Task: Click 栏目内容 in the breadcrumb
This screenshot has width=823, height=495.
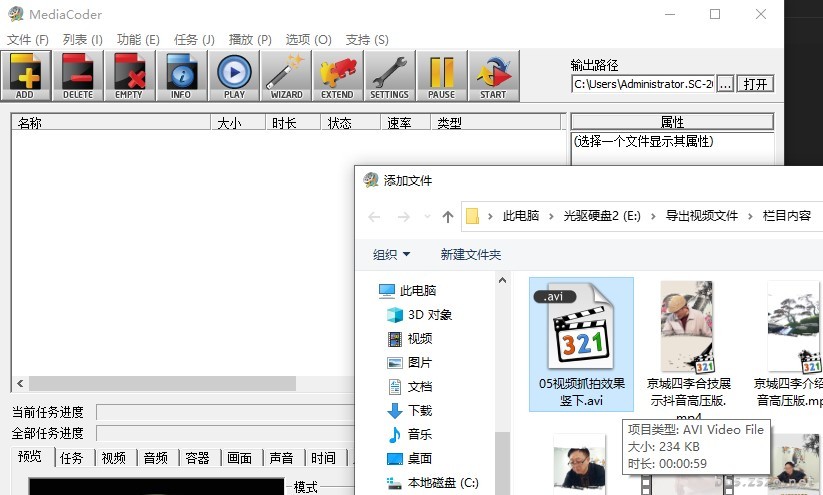Action: pyautogui.click(x=787, y=216)
